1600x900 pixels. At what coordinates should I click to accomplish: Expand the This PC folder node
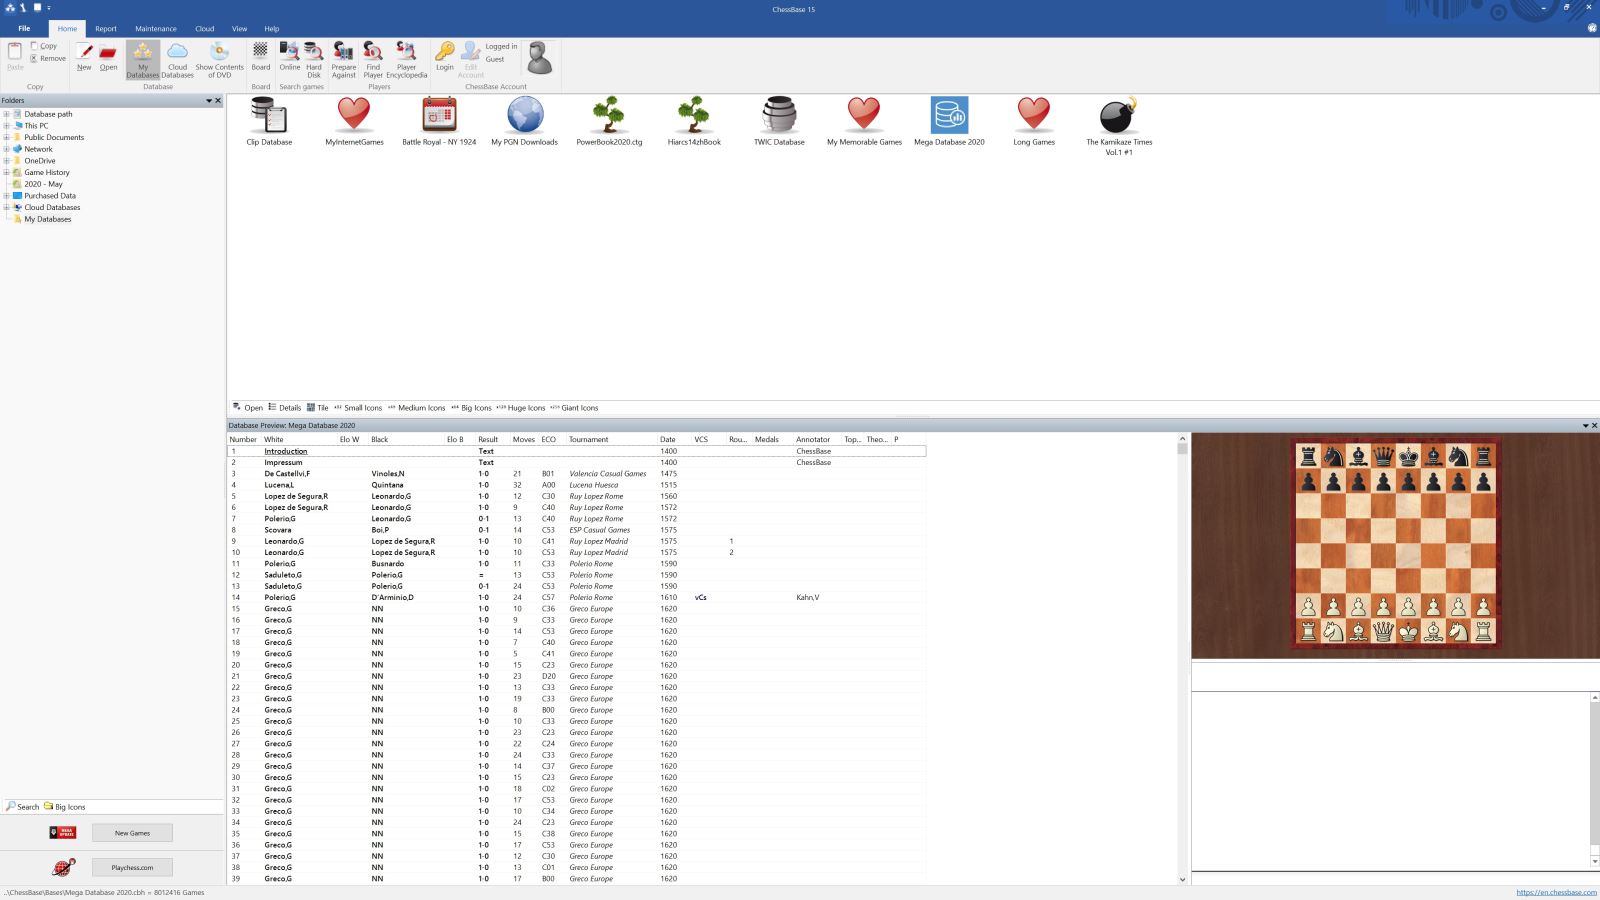click(6, 126)
